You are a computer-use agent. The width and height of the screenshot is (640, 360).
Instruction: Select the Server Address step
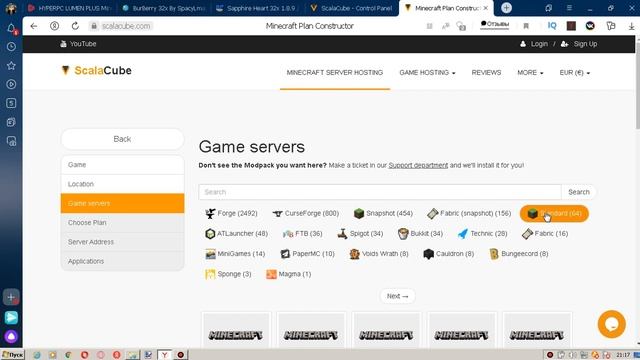coord(122,242)
